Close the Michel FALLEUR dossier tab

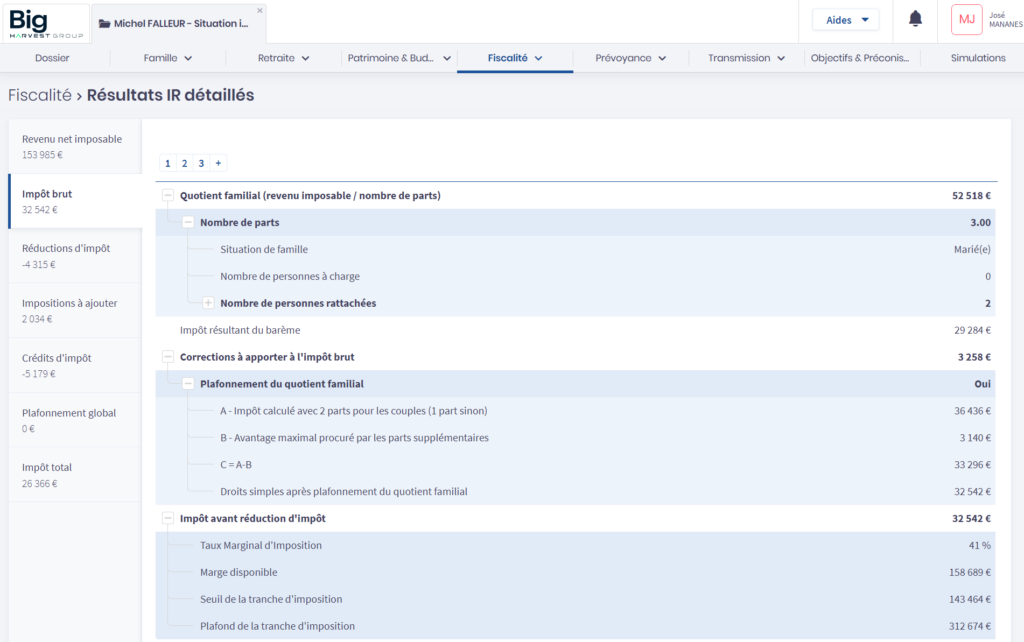click(x=260, y=11)
